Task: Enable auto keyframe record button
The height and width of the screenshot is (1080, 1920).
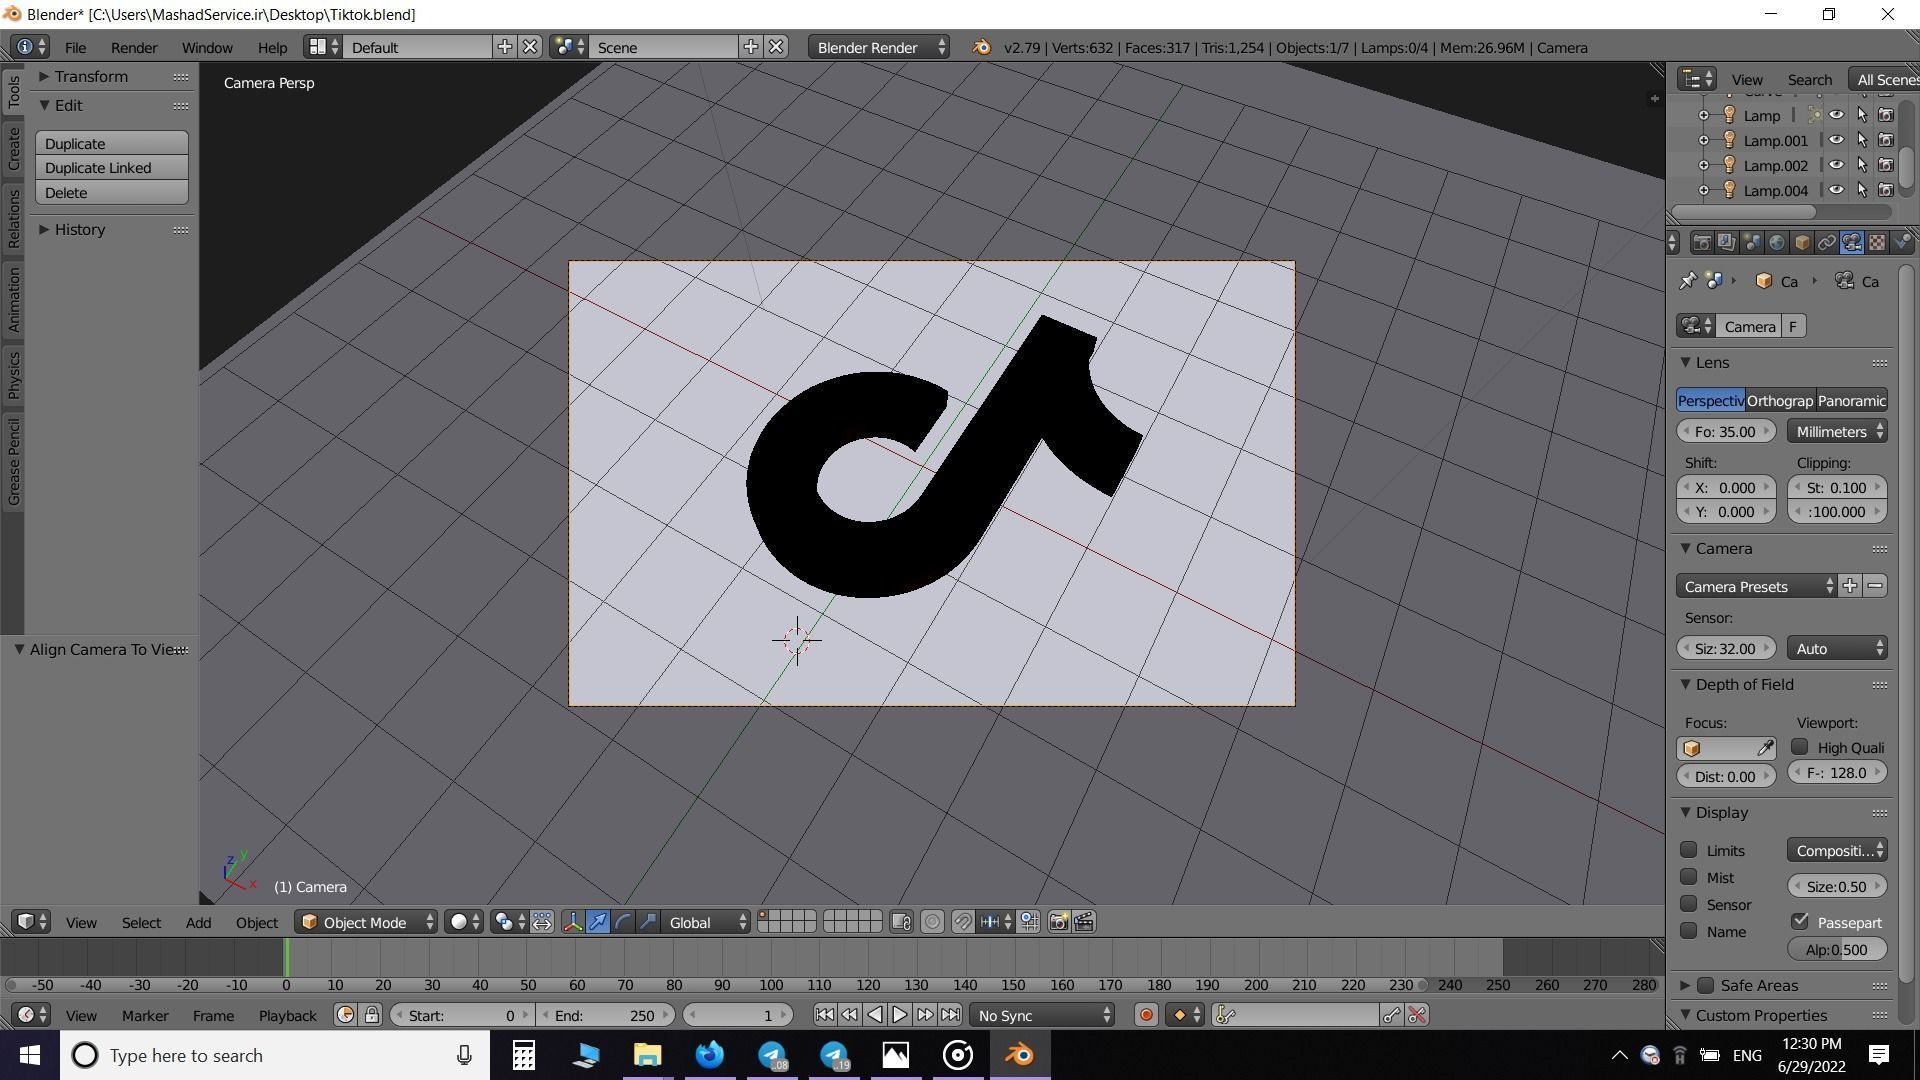Action: (1146, 1015)
